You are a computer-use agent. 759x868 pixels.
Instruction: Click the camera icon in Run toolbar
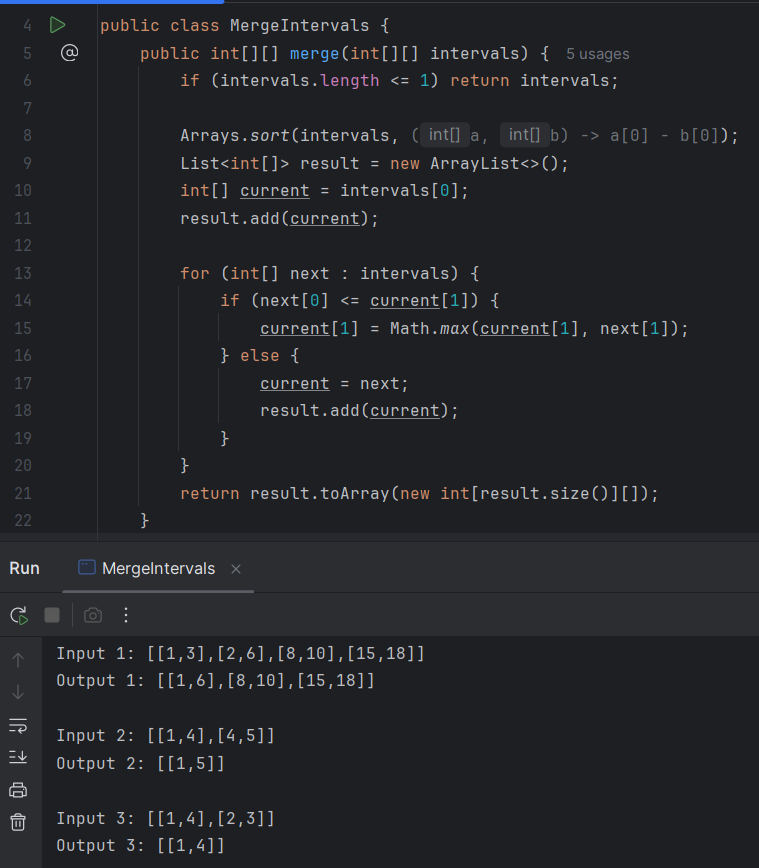click(x=93, y=615)
